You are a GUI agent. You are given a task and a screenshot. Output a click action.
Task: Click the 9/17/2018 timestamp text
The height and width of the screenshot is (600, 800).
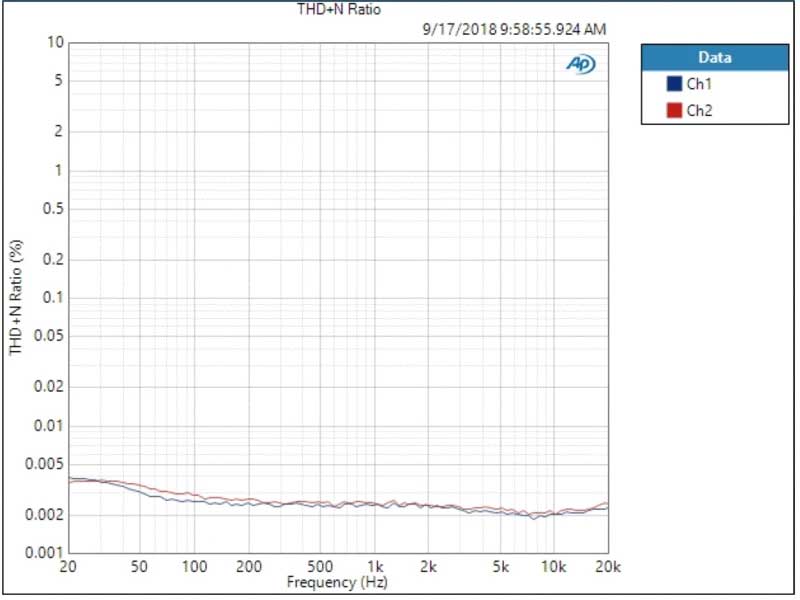(515, 30)
